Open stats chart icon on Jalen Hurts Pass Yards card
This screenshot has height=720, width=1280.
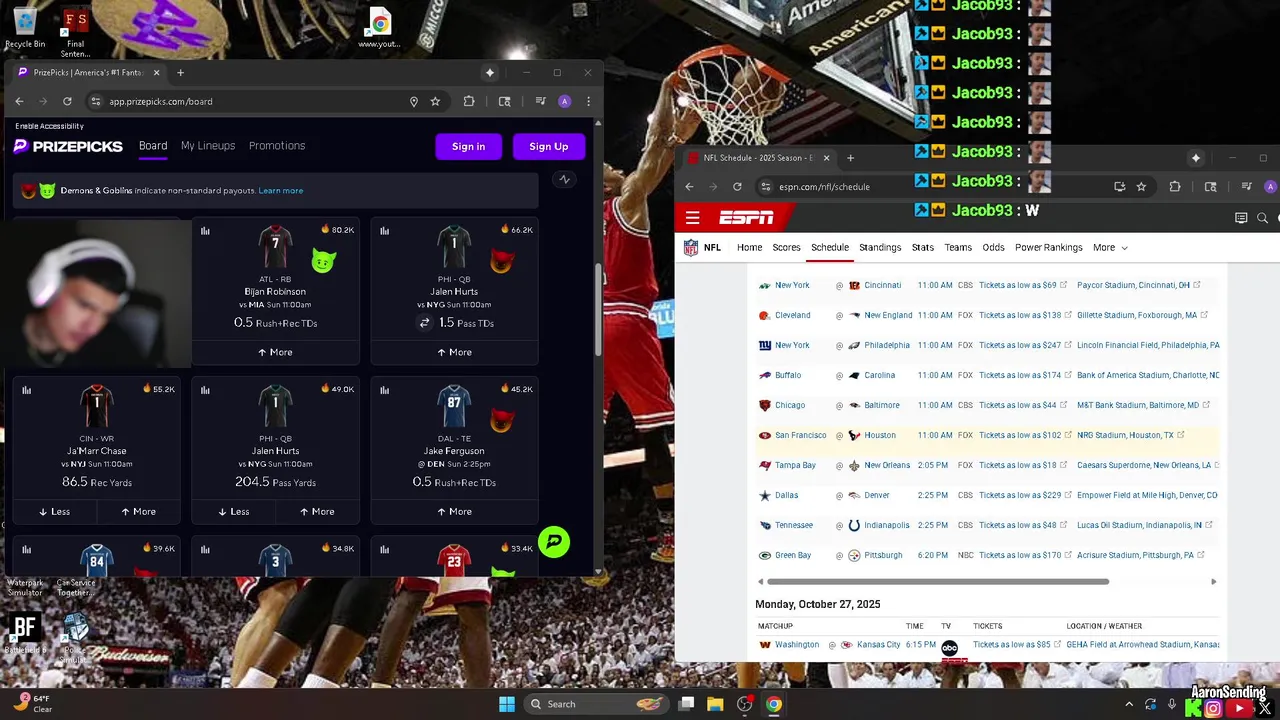tap(205, 390)
